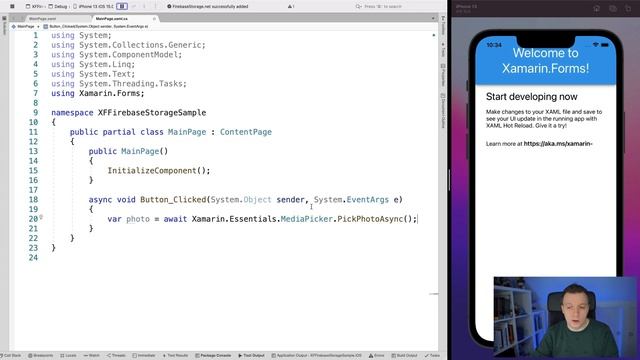
Task: Open the Breakpoints pad
Action: coord(40,356)
